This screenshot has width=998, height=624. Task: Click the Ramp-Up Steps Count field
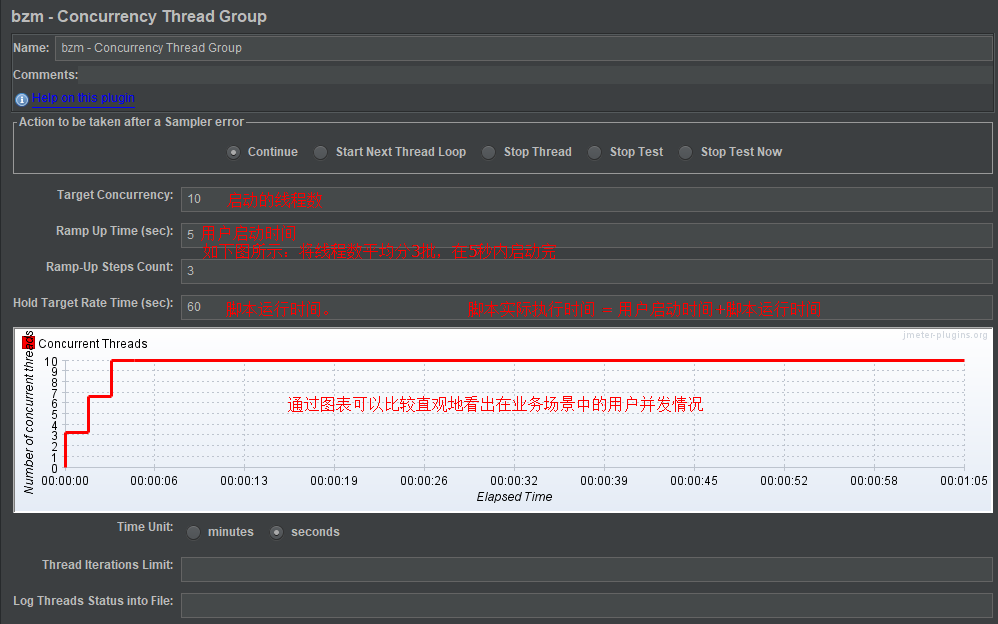point(586,271)
